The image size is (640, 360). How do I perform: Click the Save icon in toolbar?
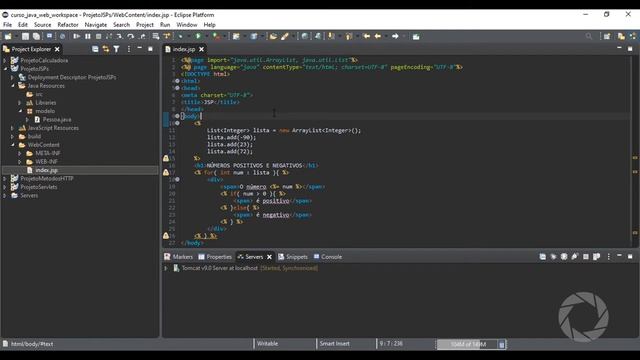click(25, 36)
